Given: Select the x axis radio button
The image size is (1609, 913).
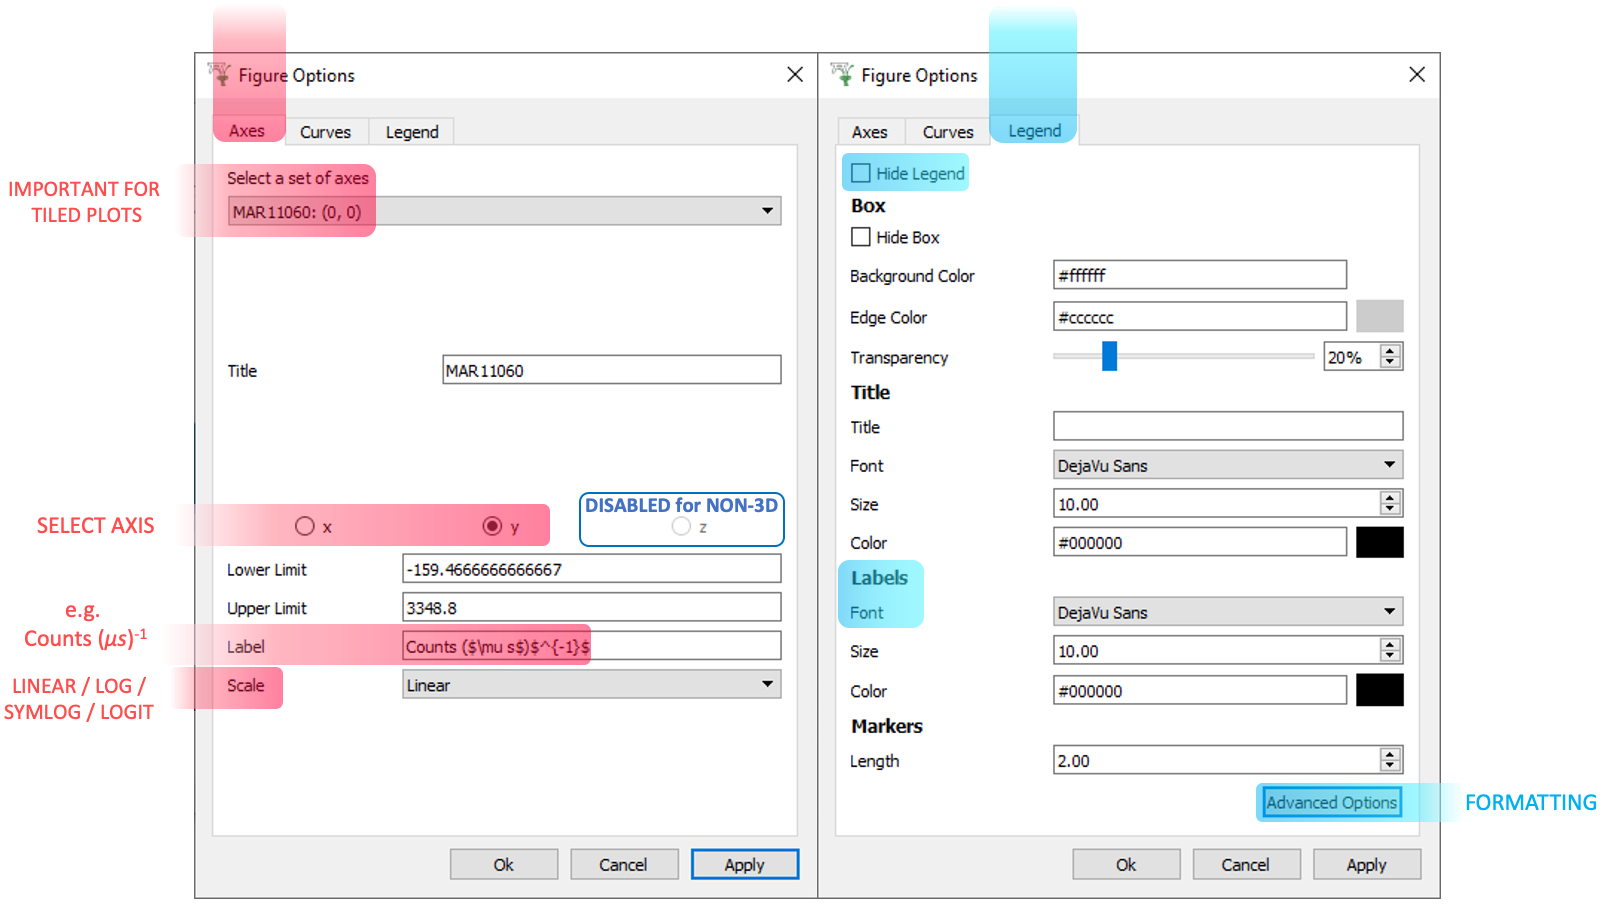Looking at the screenshot, I should pos(305,526).
